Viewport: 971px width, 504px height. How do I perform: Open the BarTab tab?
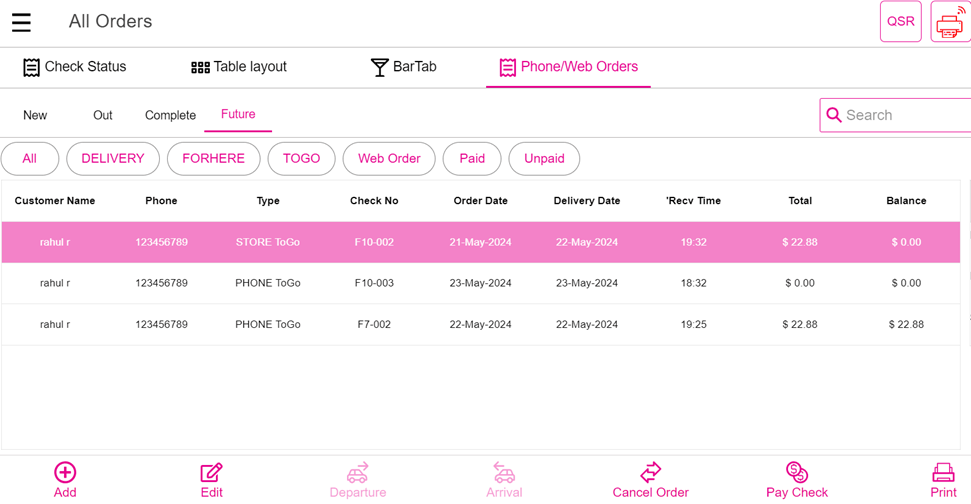(403, 67)
